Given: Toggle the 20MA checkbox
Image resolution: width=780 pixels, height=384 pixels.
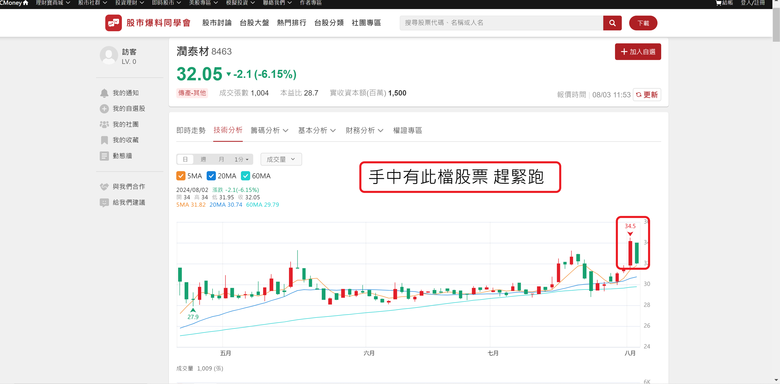Looking at the screenshot, I should pyautogui.click(x=211, y=176).
